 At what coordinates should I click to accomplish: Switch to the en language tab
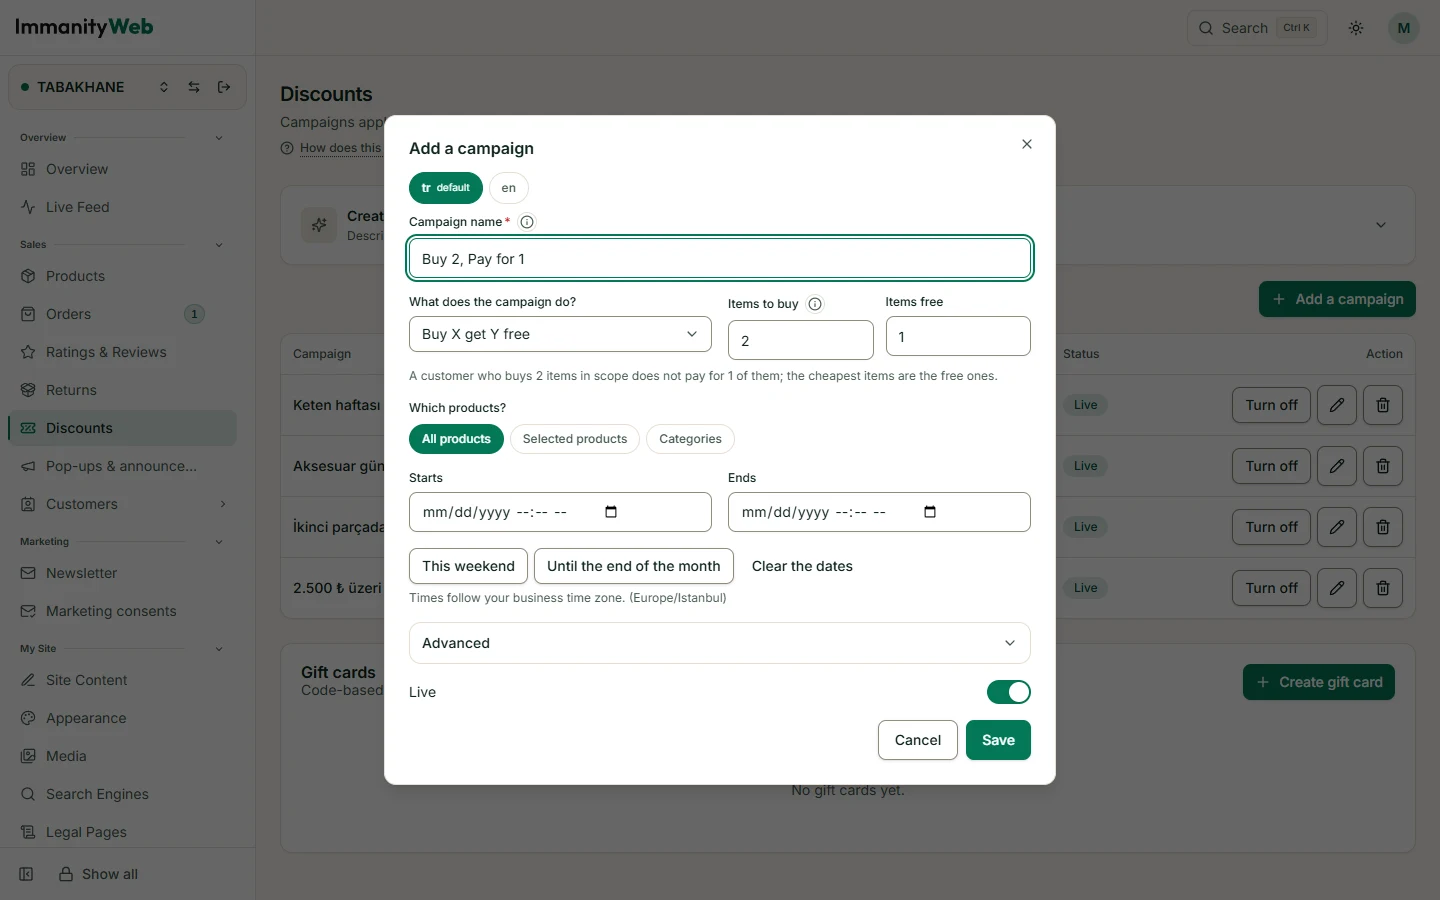click(x=509, y=188)
